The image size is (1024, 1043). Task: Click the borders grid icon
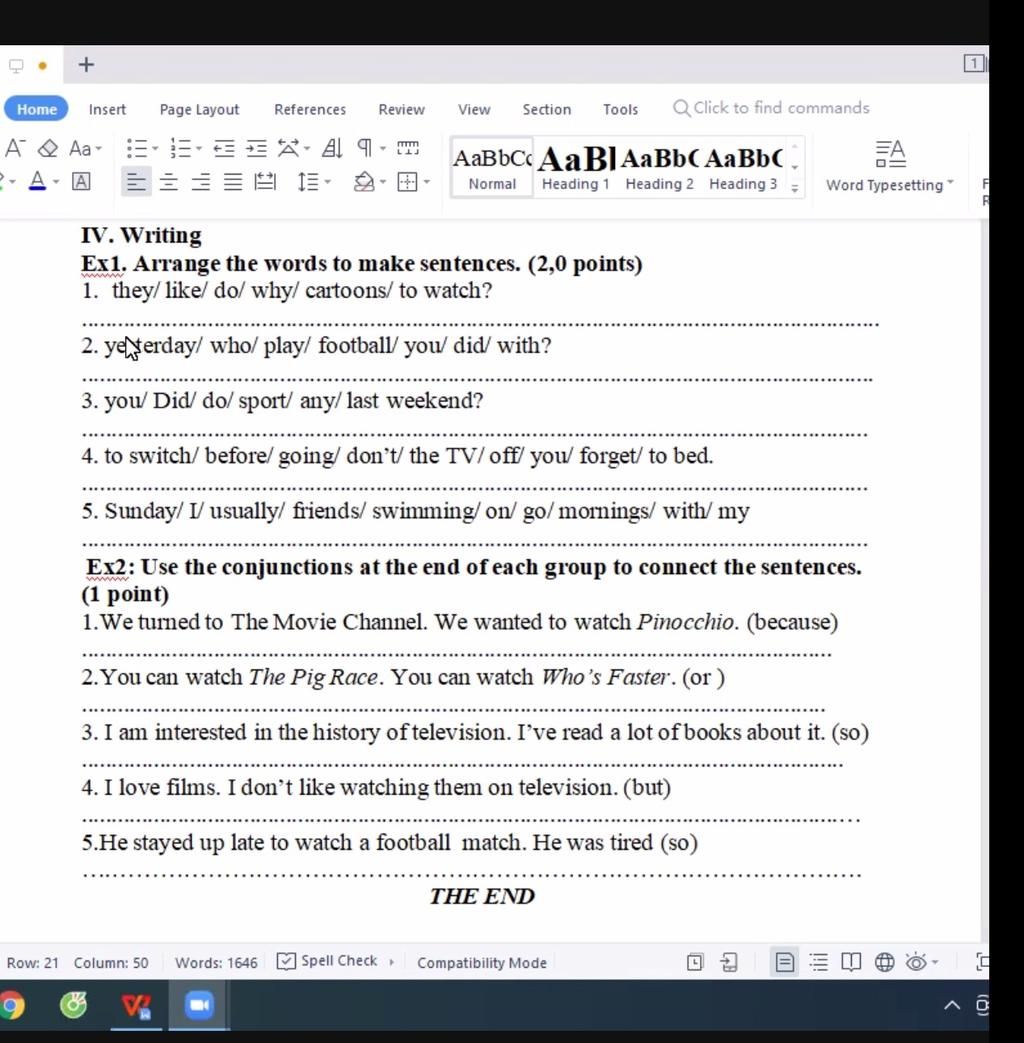pyautogui.click(x=407, y=182)
